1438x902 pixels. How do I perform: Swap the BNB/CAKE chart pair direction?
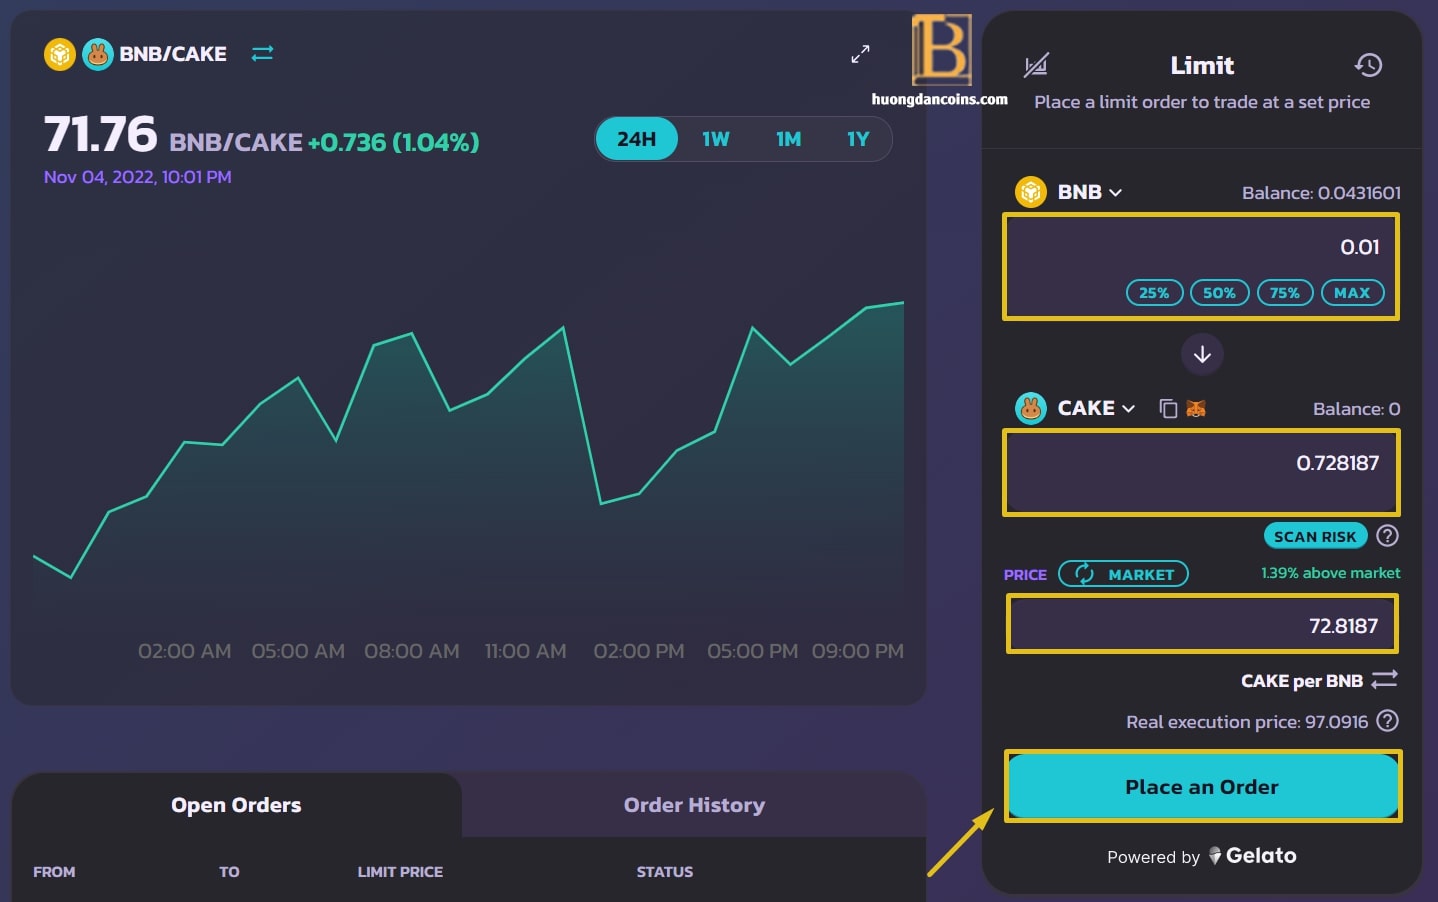(262, 54)
